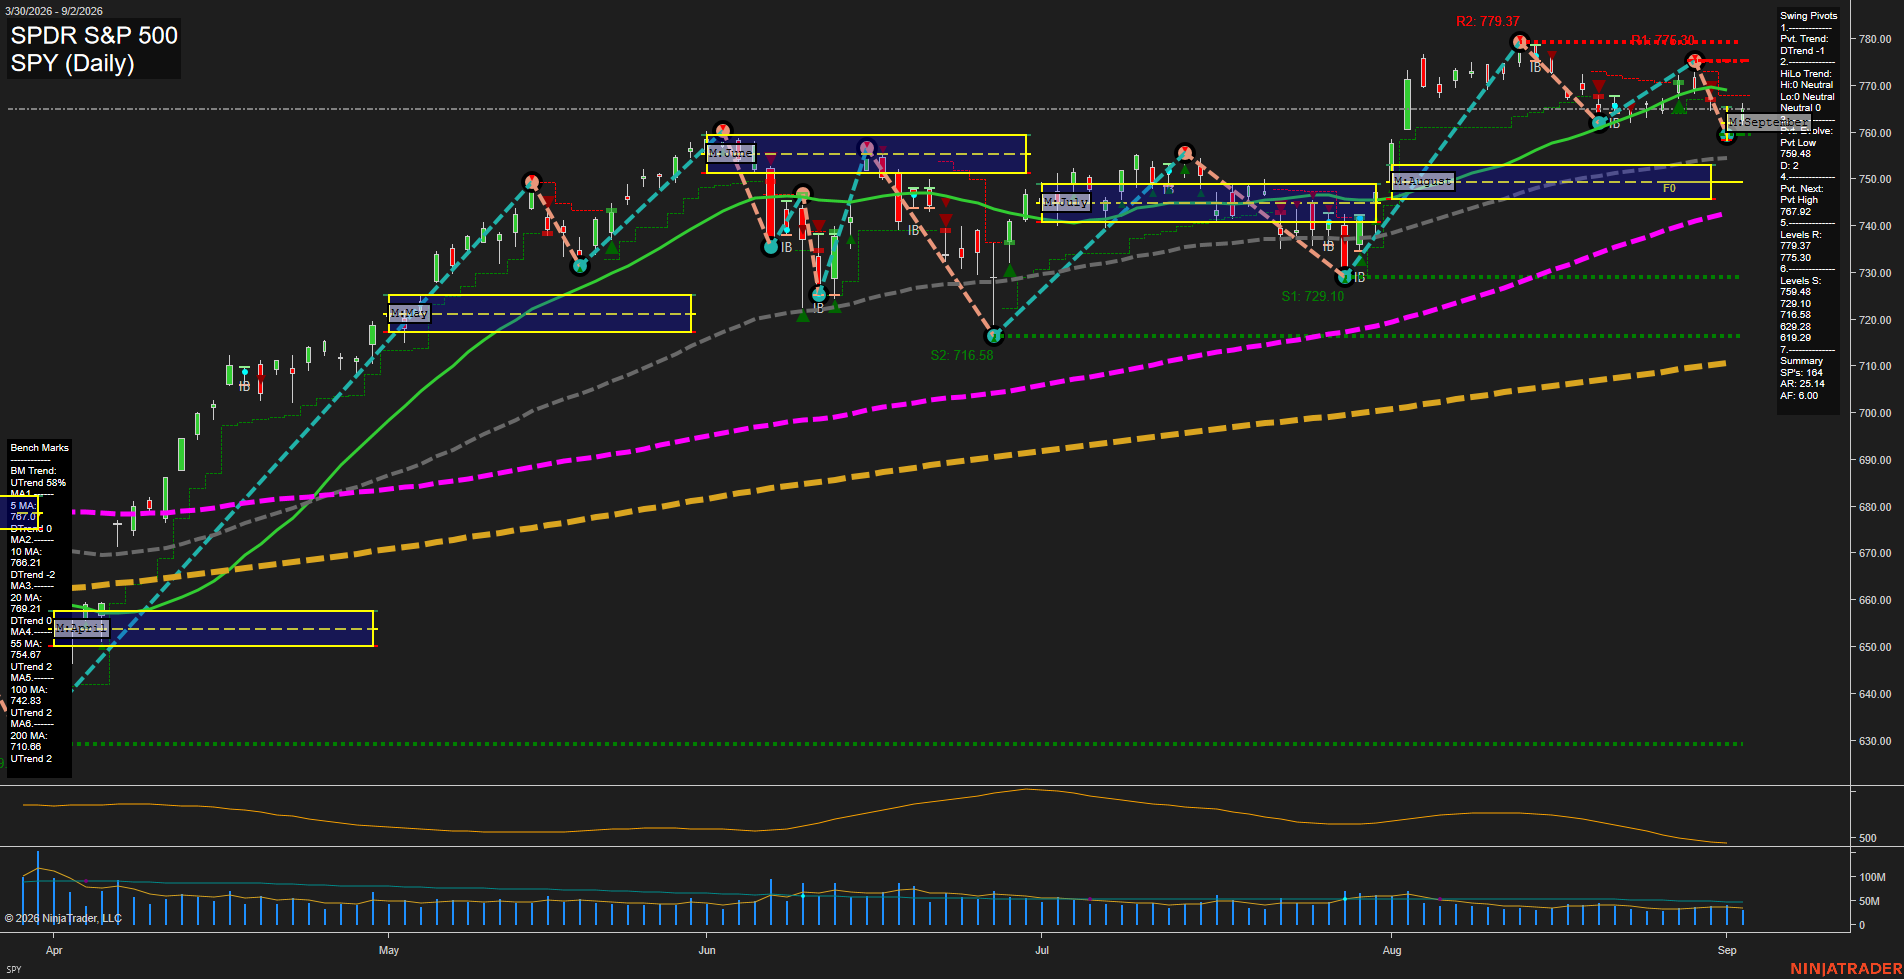The height and width of the screenshot is (979, 1904).
Task: Click the M:August monthly range label
Action: (x=1423, y=181)
